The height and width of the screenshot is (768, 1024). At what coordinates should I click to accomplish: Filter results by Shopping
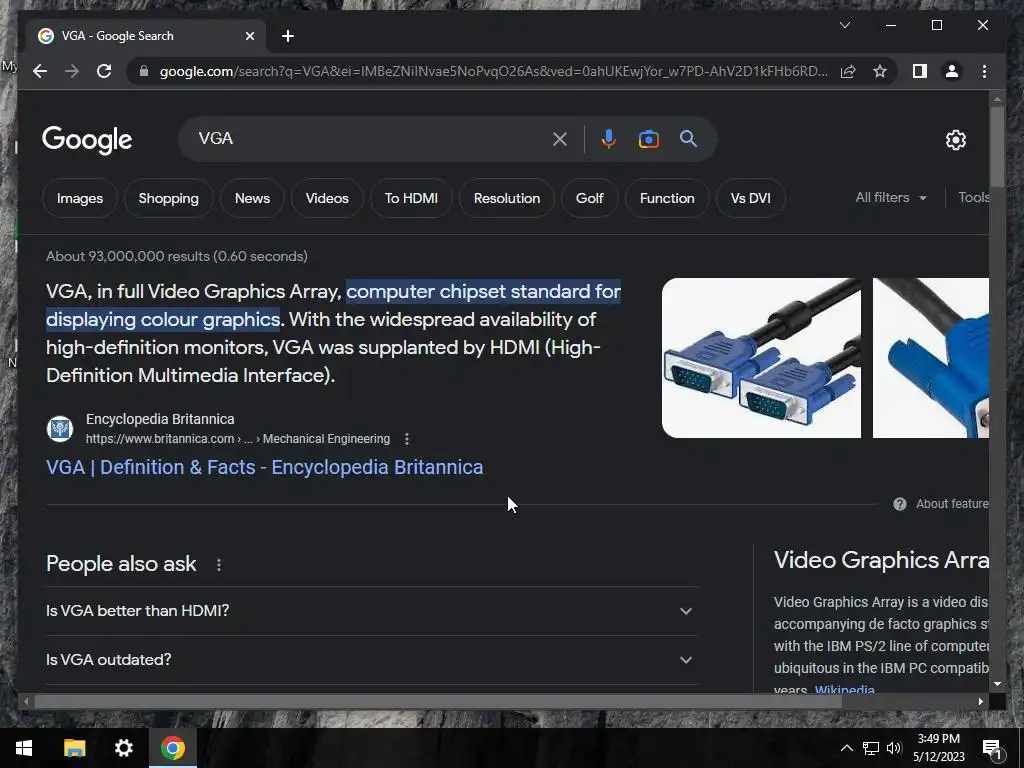pos(168,198)
